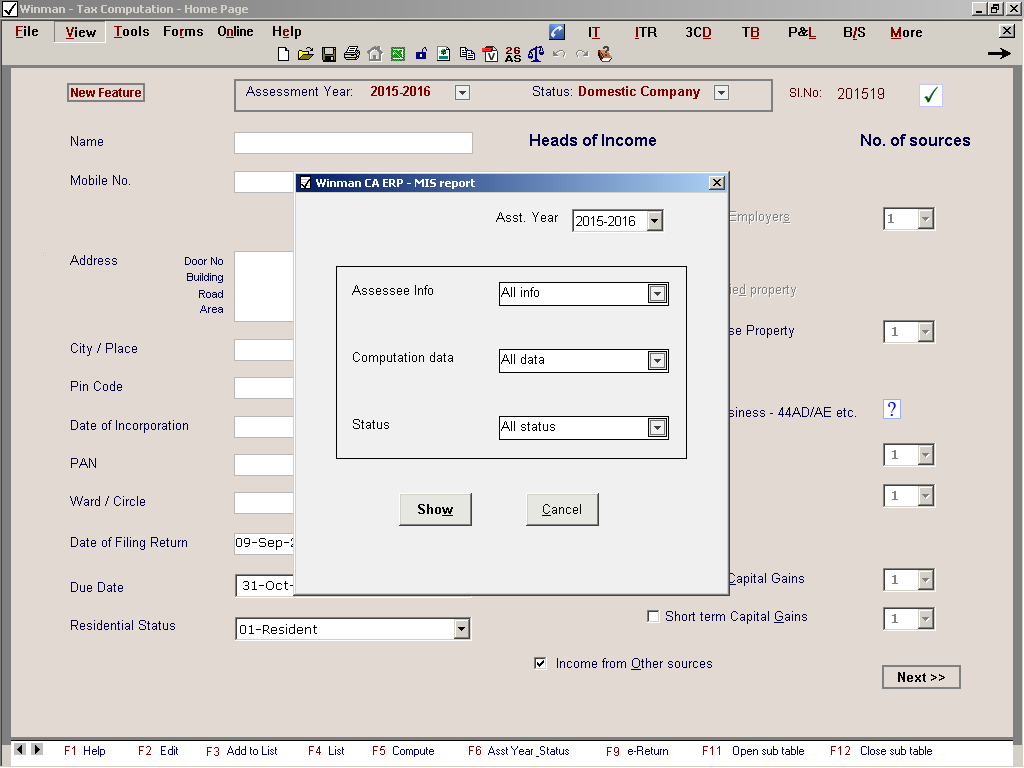Image resolution: width=1024 pixels, height=768 pixels.
Task: Click F1 Help shortcut
Action: (84, 751)
